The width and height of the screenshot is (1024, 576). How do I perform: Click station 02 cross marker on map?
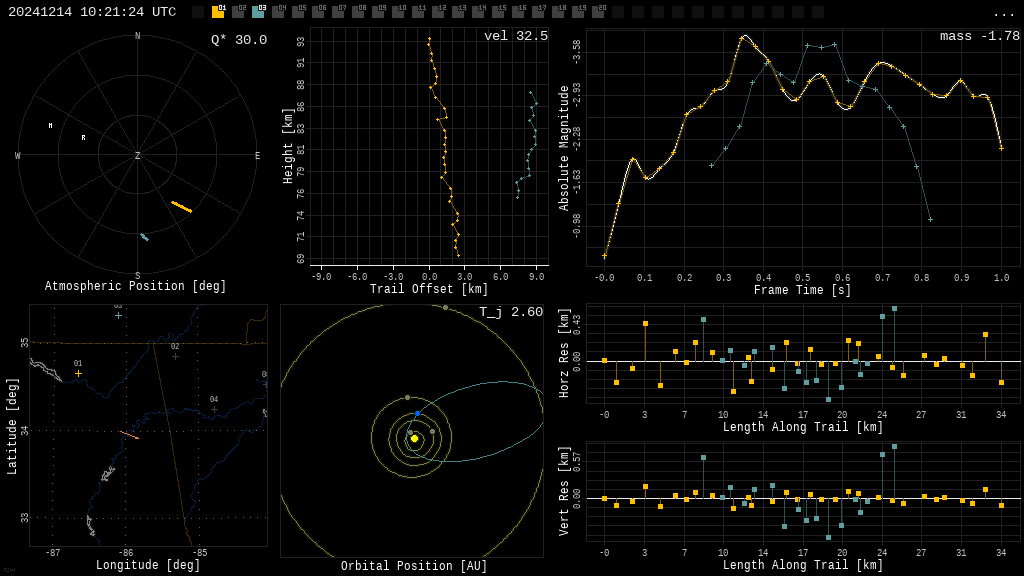point(175,356)
